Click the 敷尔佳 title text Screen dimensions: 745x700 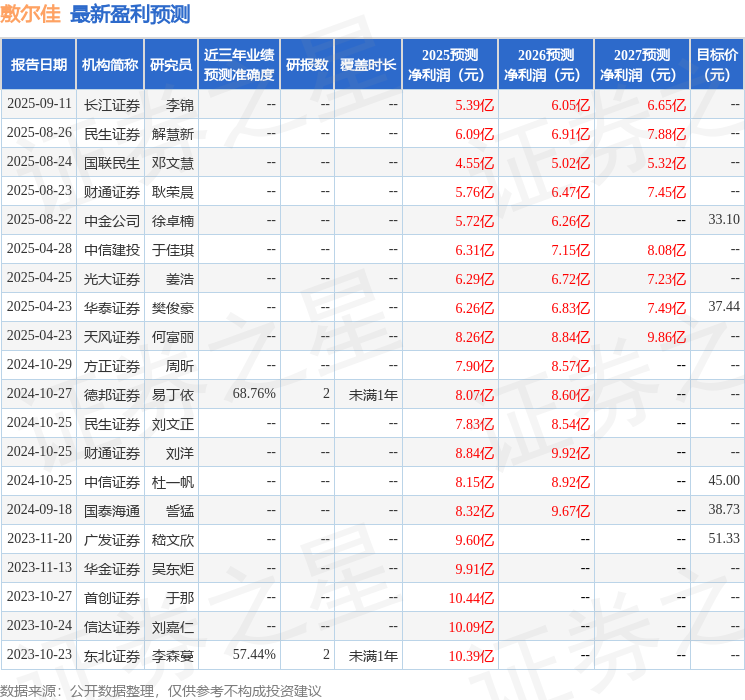click(30, 14)
